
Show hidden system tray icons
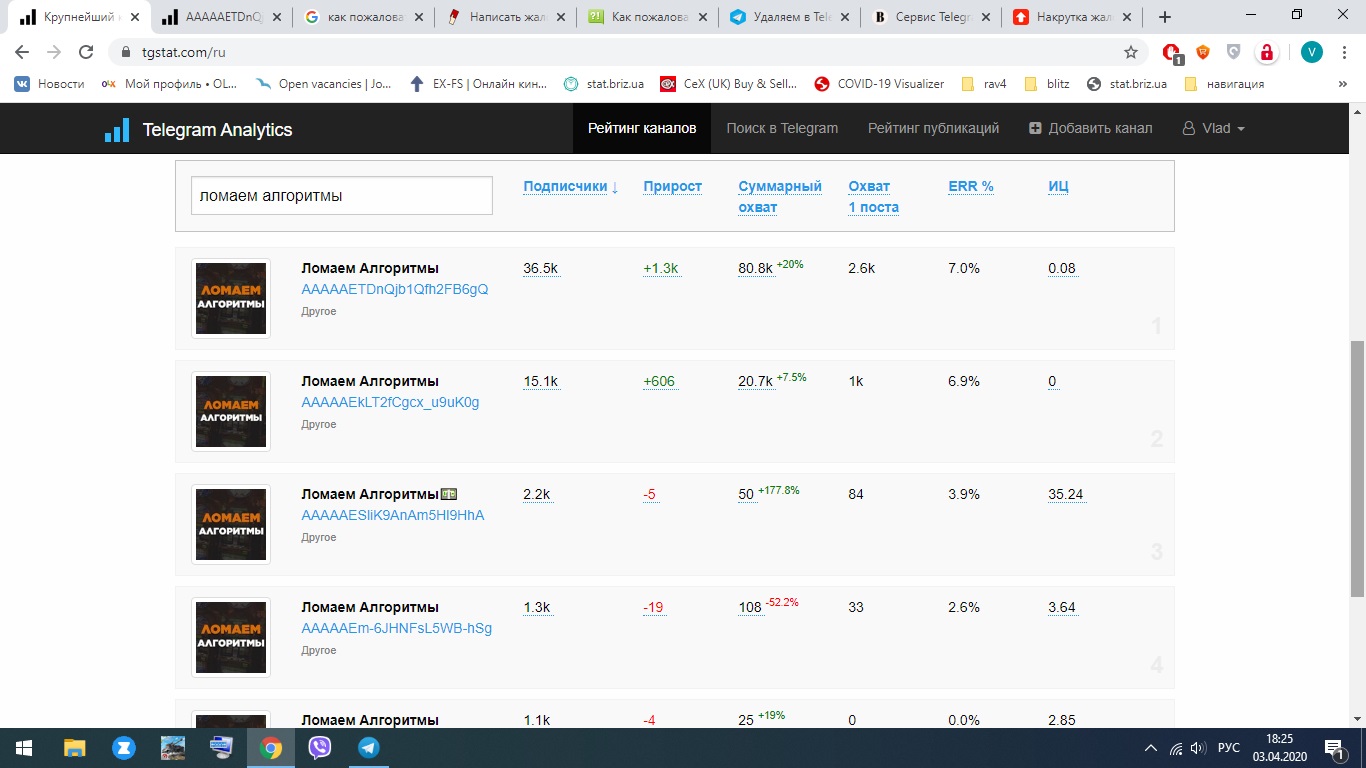[x=1151, y=748]
